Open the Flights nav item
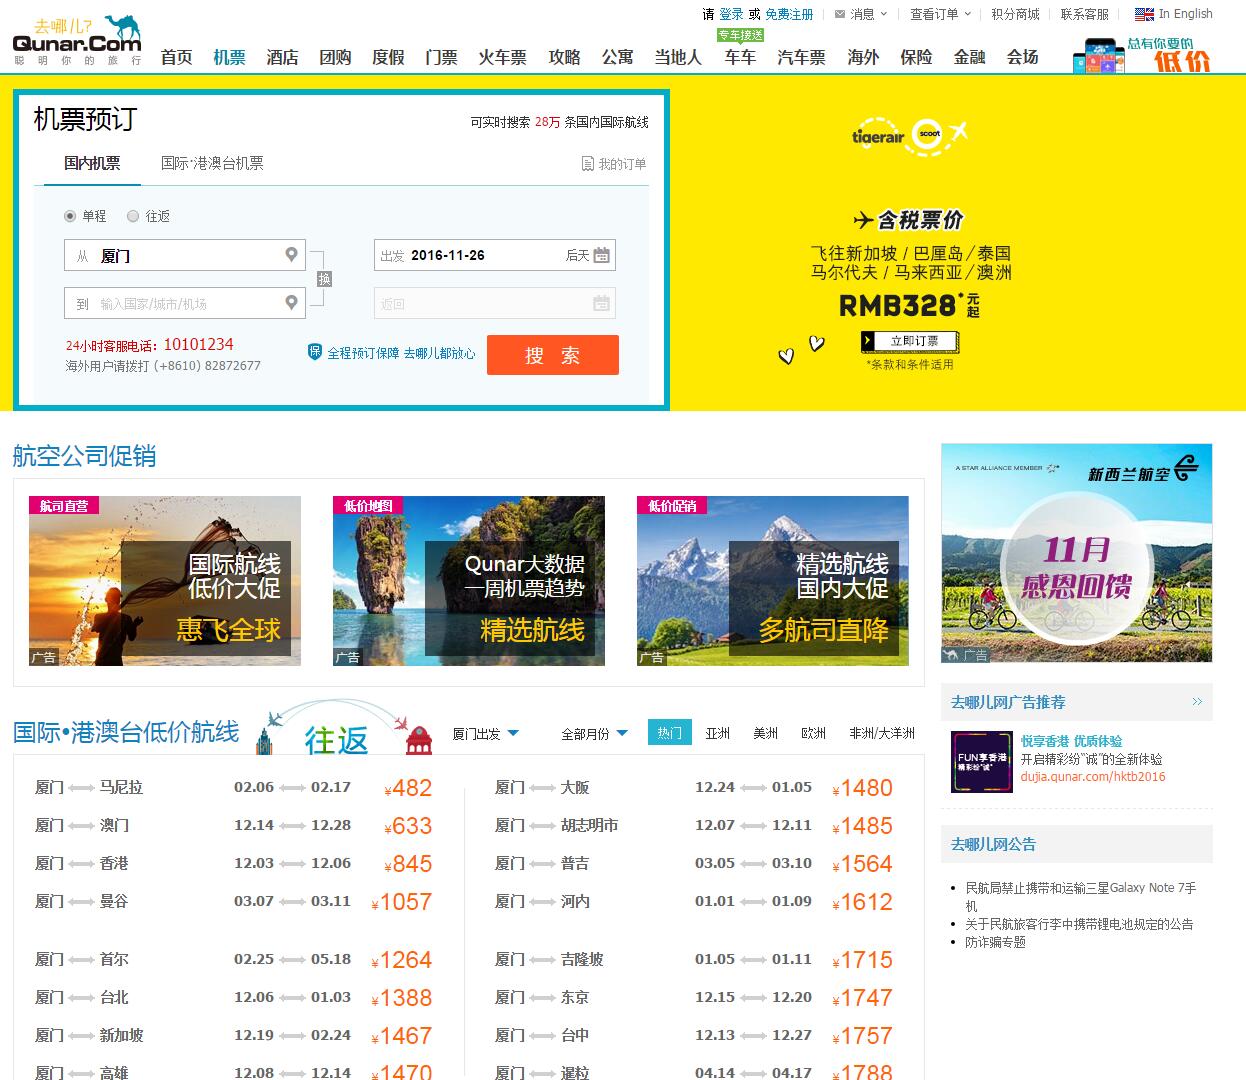 [x=229, y=58]
